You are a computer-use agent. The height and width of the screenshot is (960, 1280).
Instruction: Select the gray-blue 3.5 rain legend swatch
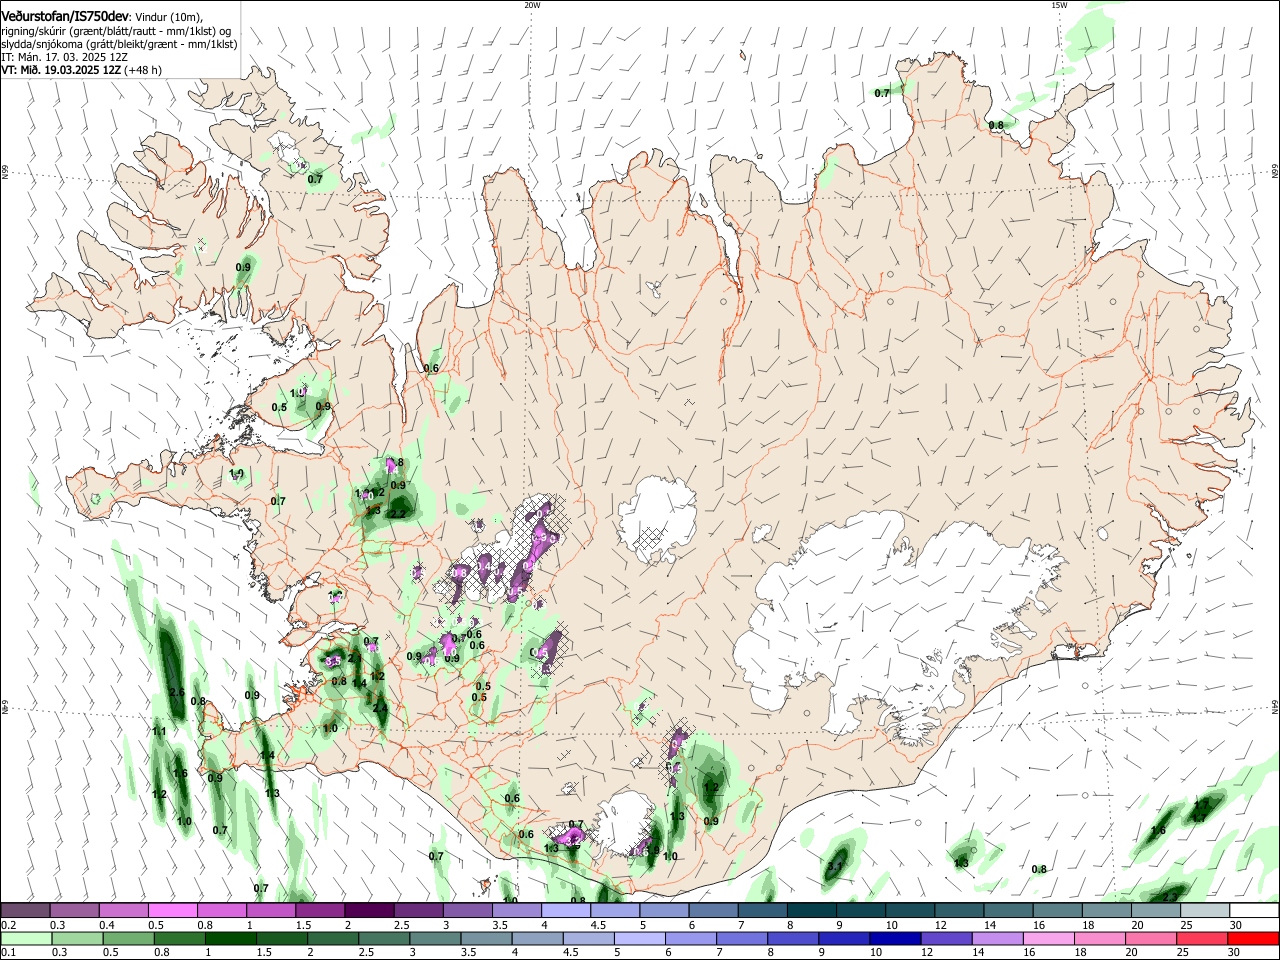click(486, 938)
